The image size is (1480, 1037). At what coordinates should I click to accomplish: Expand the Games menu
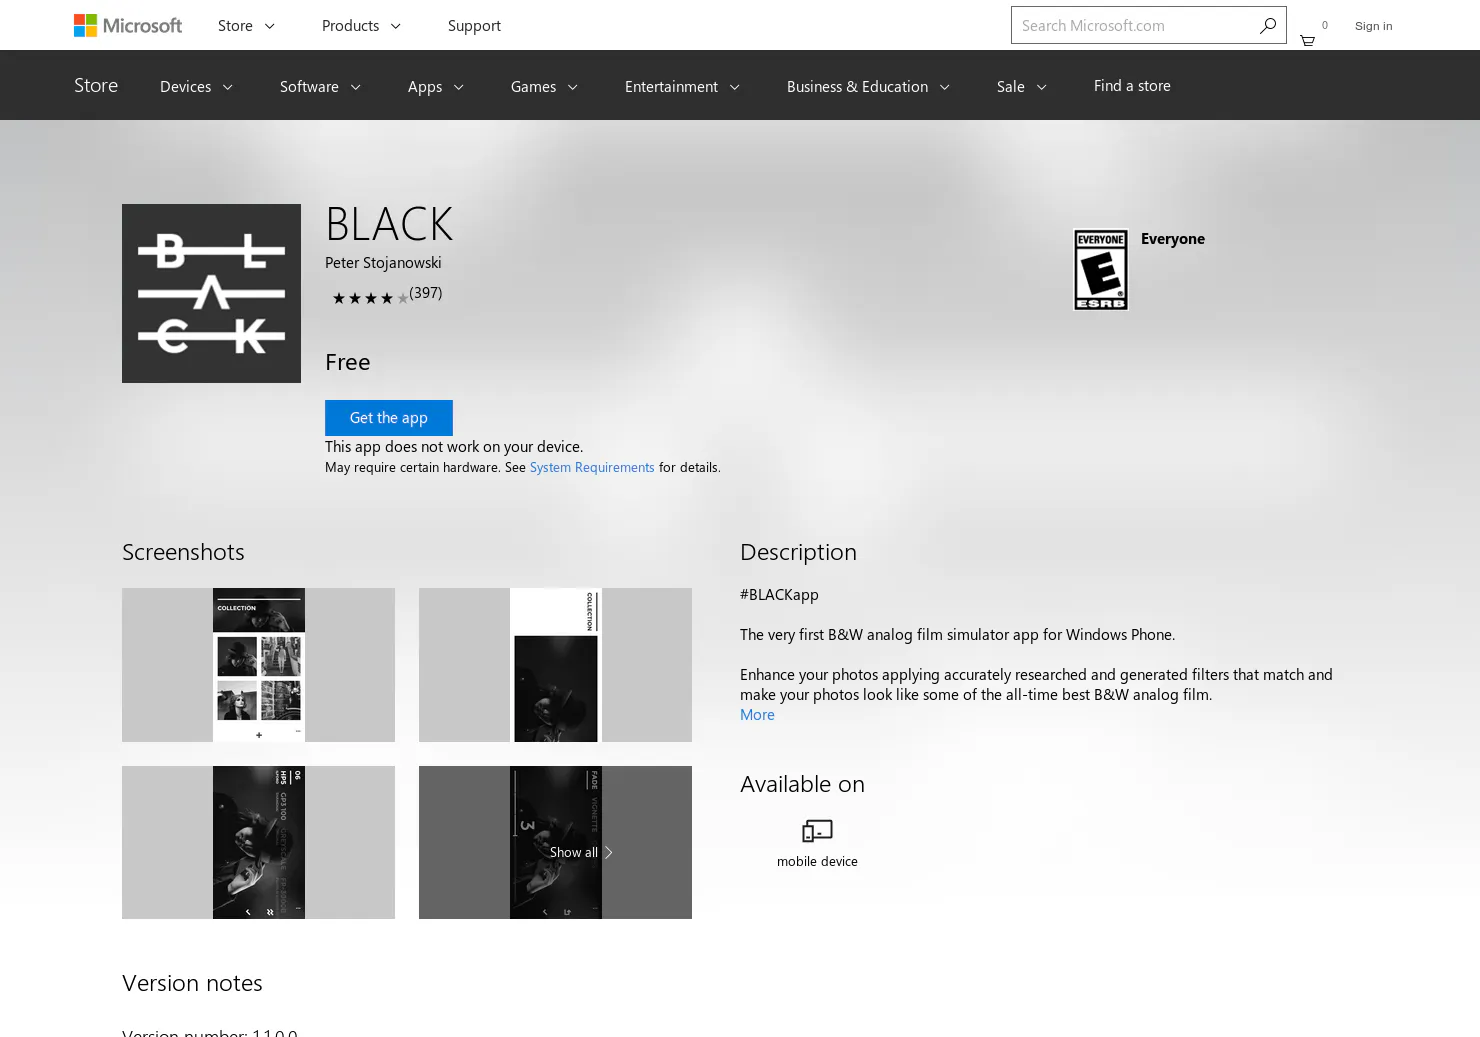coord(544,86)
